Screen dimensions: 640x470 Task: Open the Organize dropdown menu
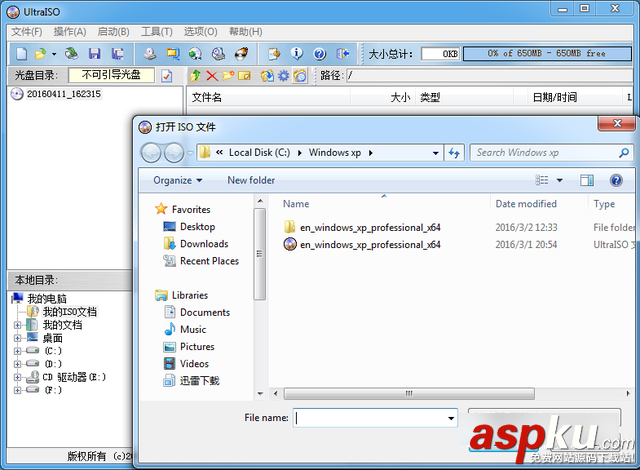pyautogui.click(x=178, y=180)
